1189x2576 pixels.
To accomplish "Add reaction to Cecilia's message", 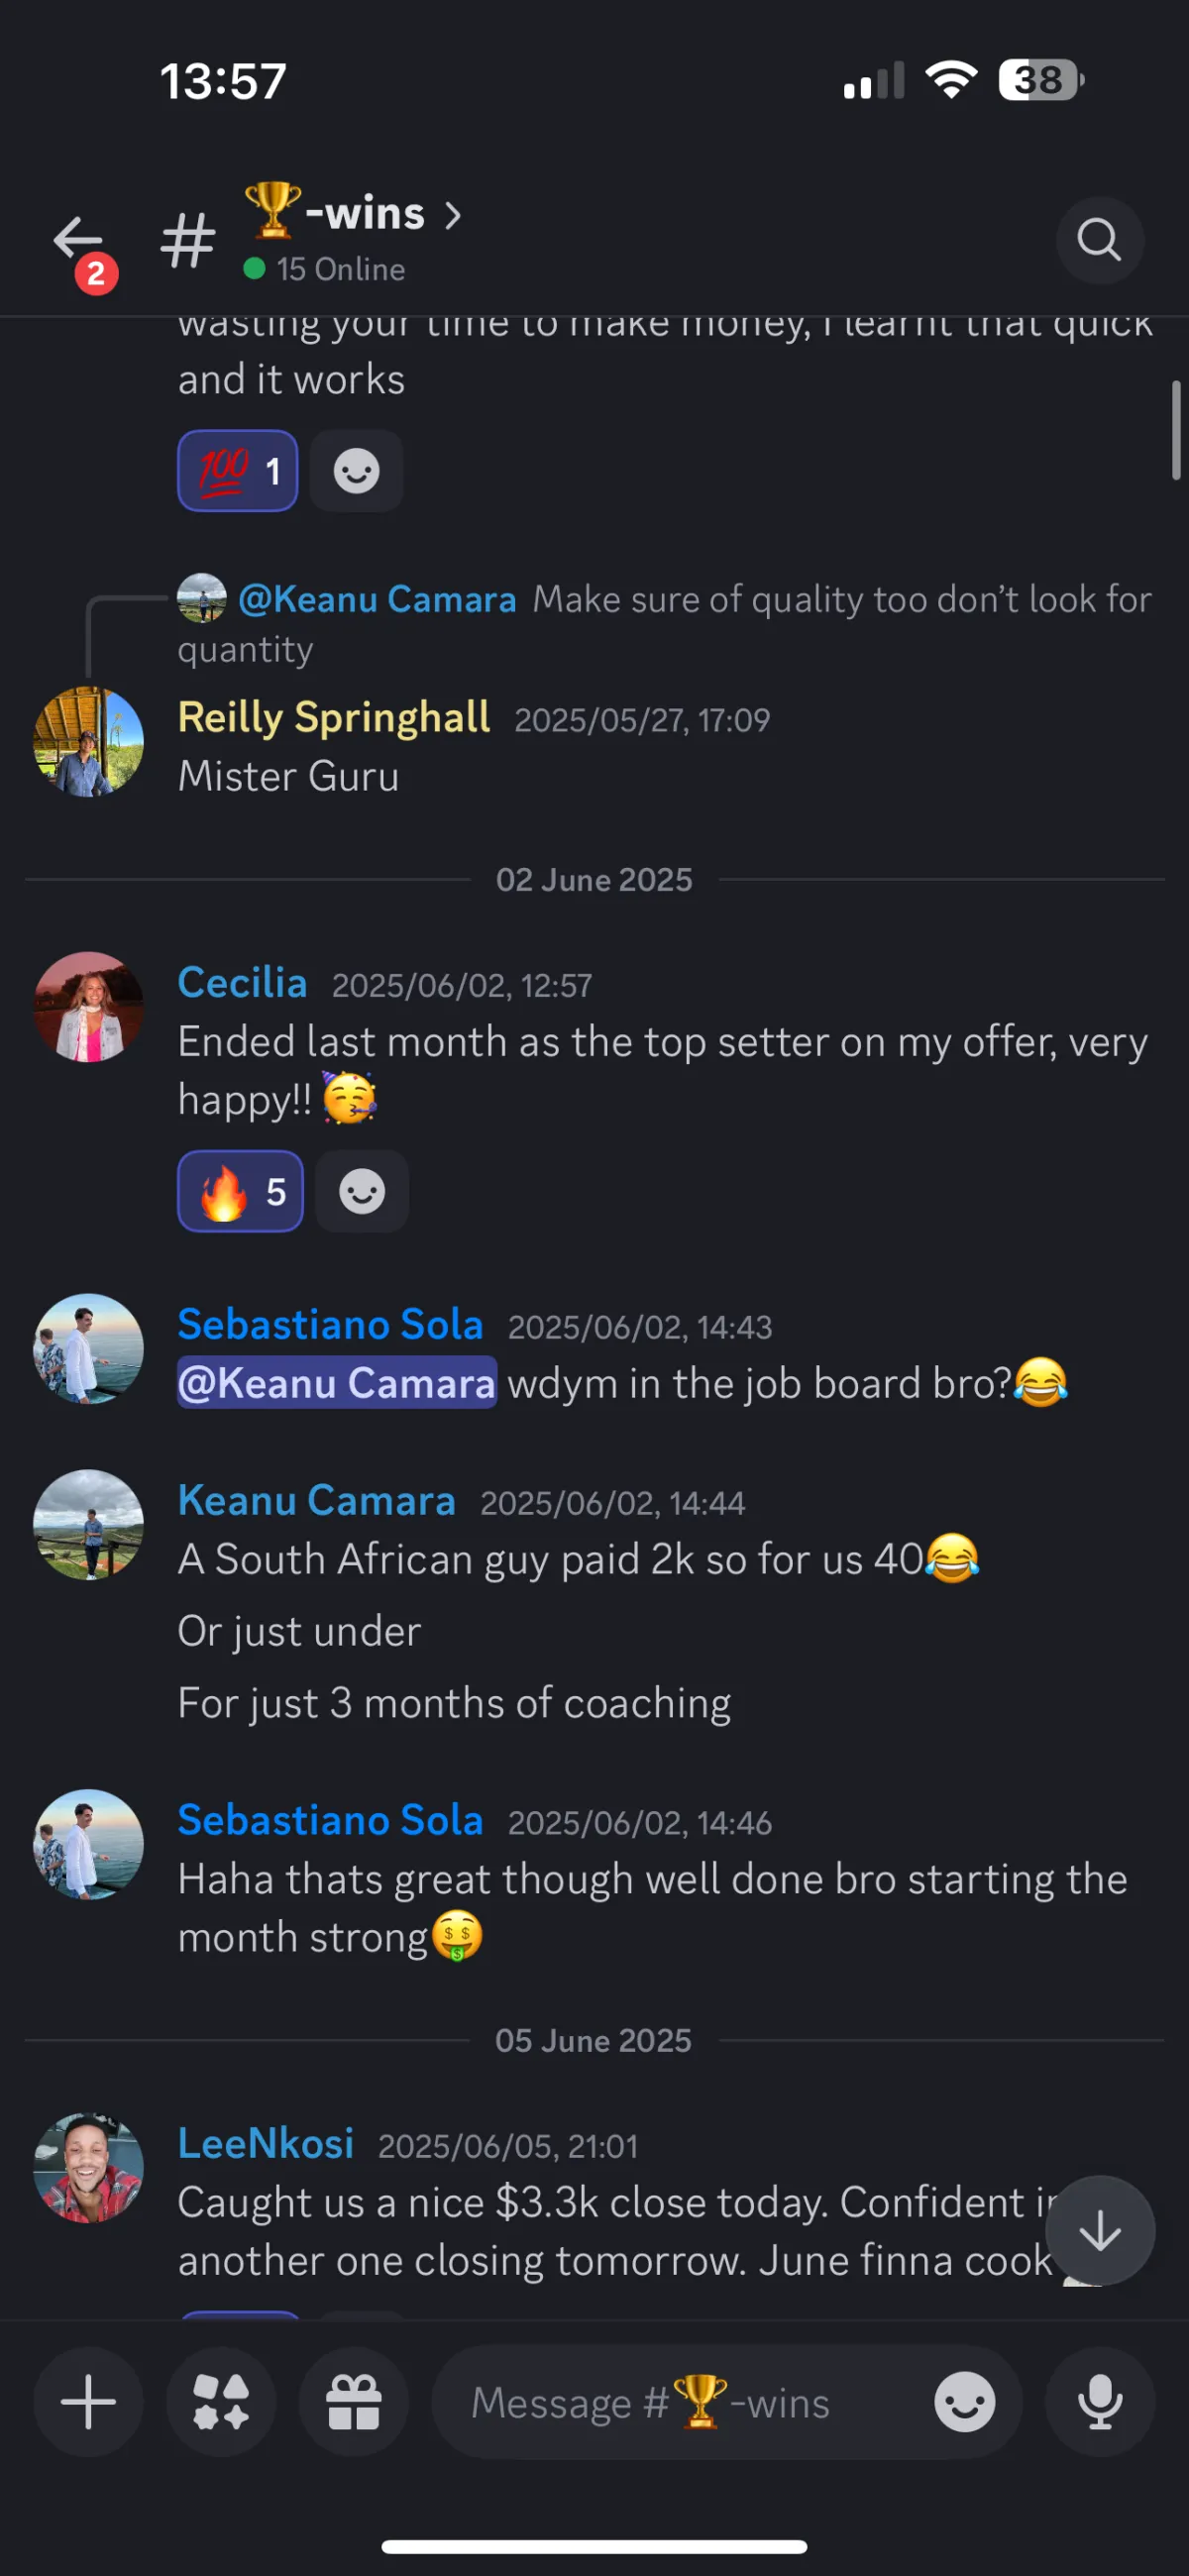I will tap(362, 1191).
